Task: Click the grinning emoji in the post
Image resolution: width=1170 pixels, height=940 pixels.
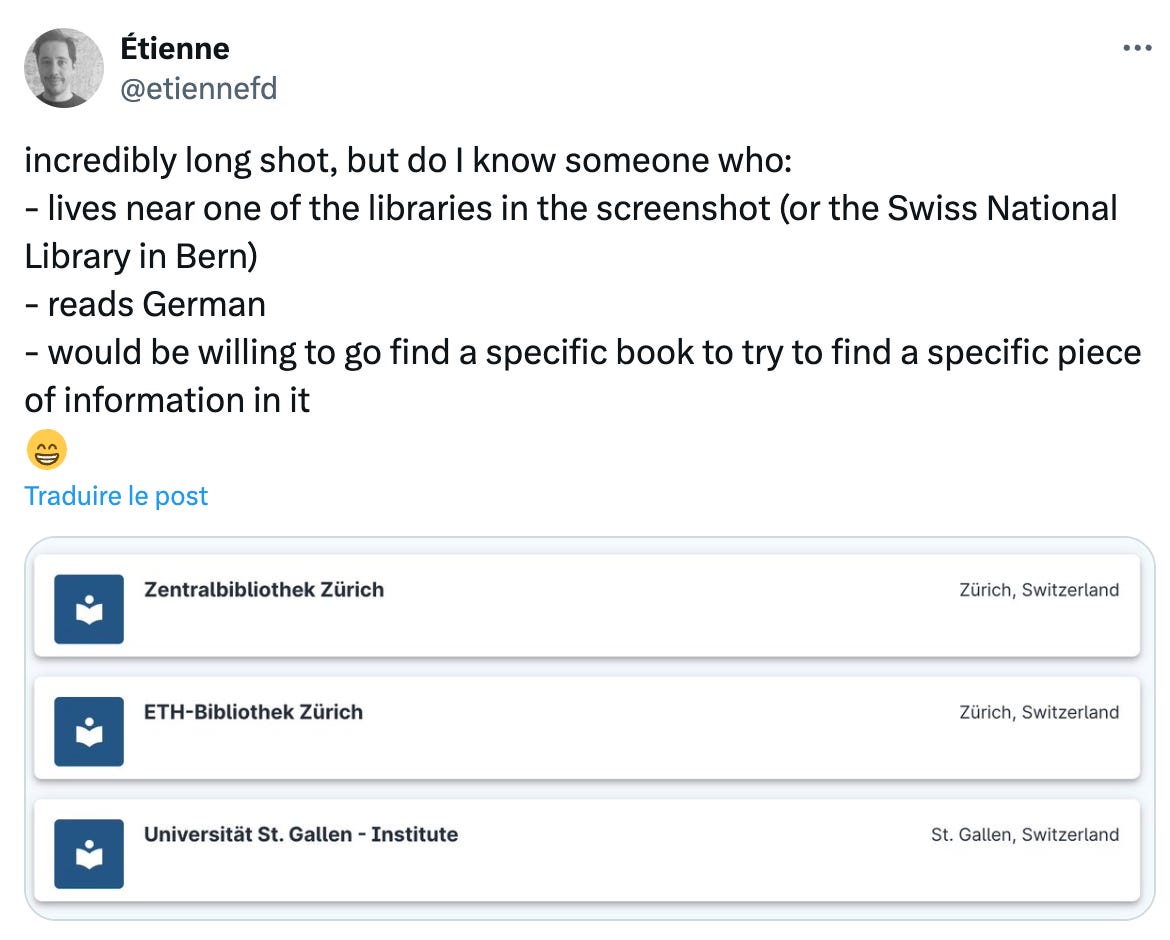Action: pos(46,451)
